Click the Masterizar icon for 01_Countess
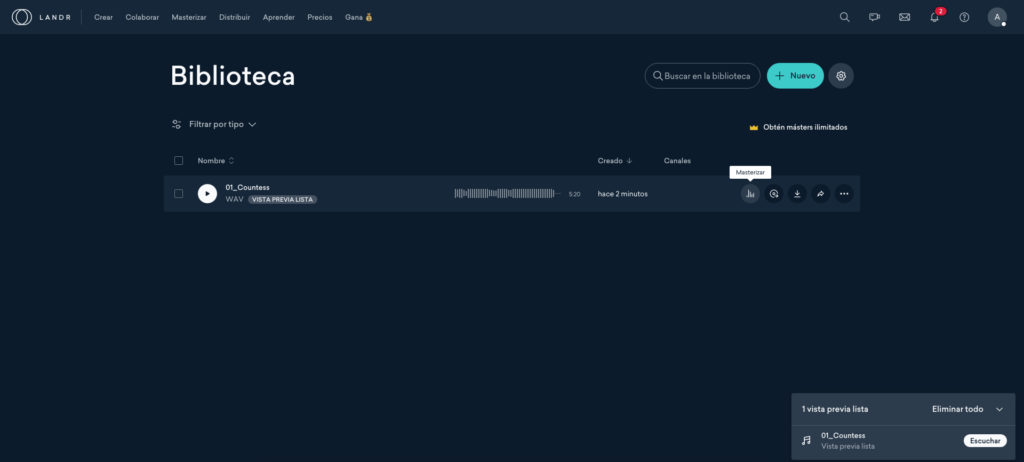This screenshot has width=1024, height=462. 750,194
